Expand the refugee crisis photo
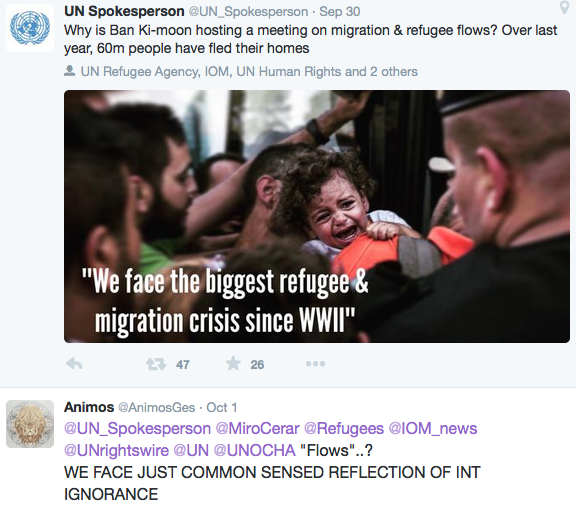The width and height of the screenshot is (576, 509). pyautogui.click(x=317, y=216)
